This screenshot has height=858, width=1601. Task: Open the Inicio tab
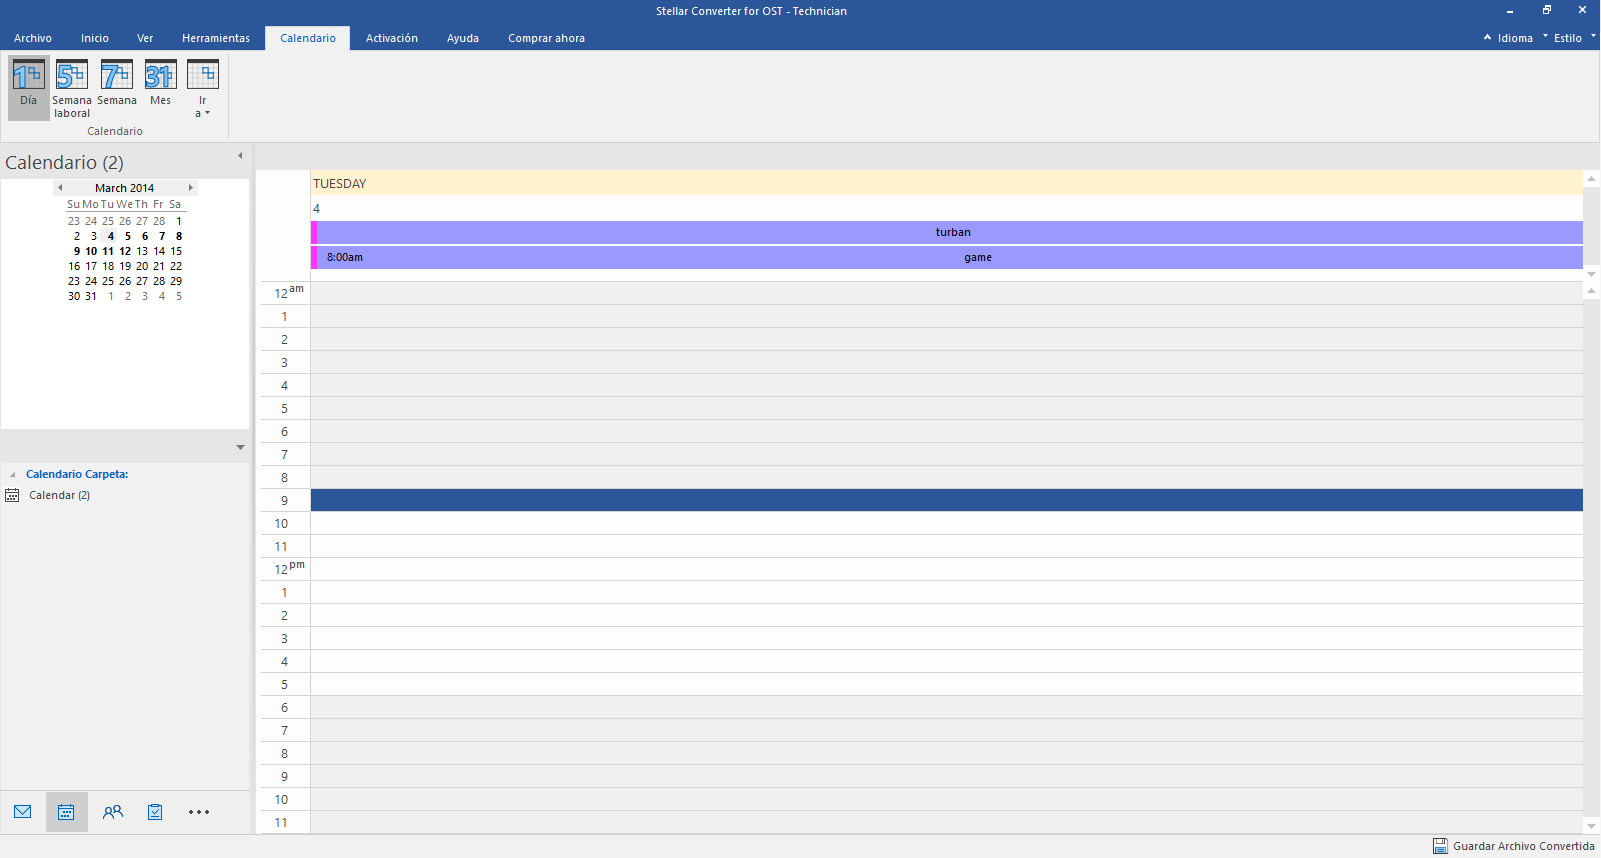(x=95, y=38)
